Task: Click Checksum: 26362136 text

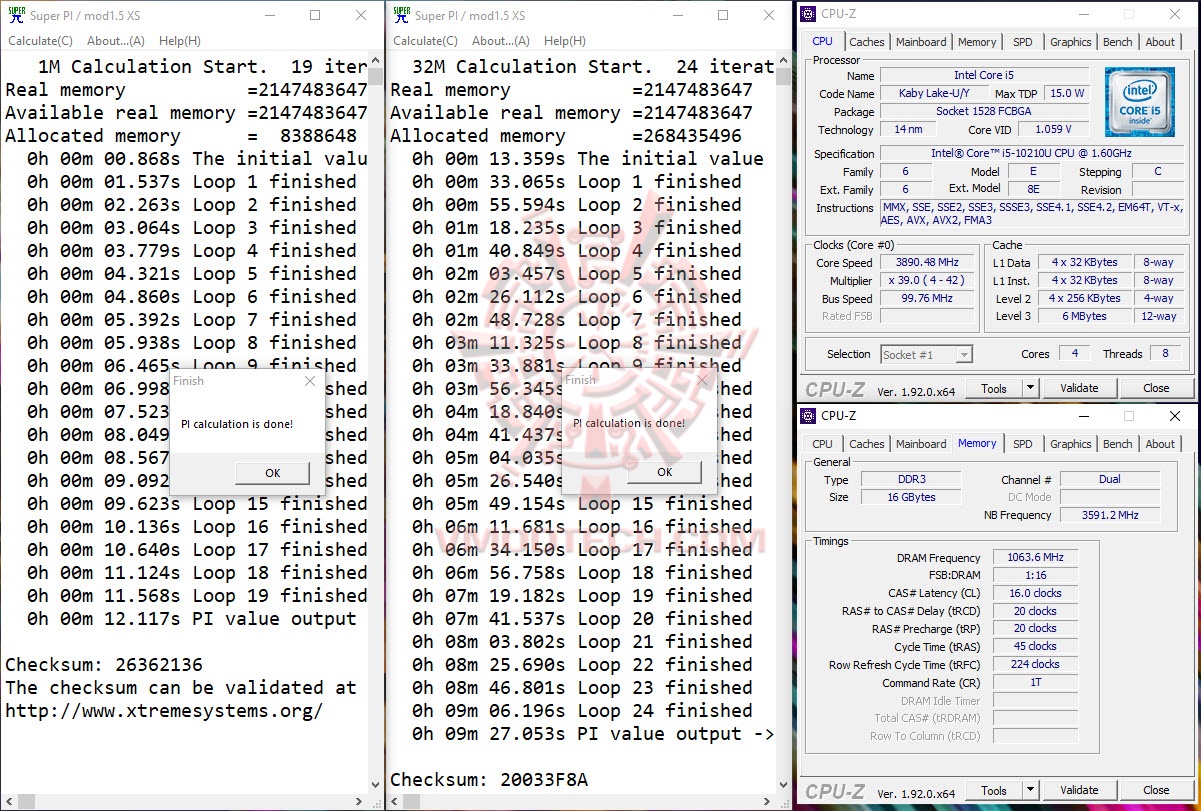Action: click(104, 665)
